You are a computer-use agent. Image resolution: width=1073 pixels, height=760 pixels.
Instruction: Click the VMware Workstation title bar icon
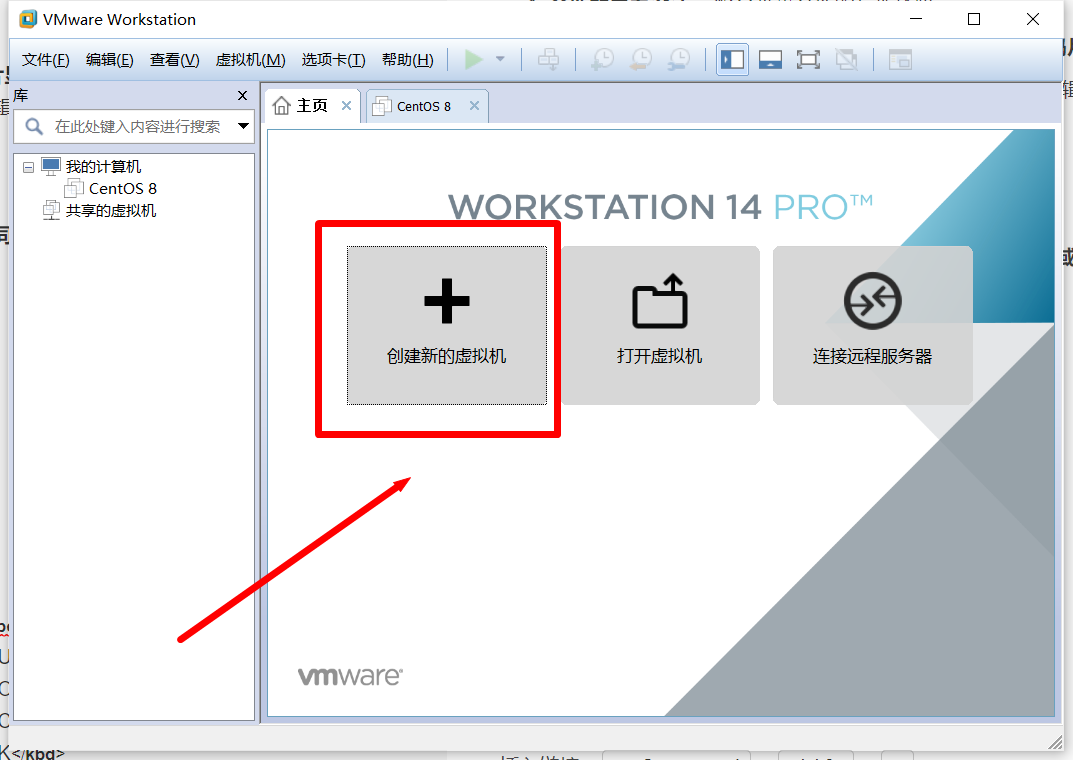[28, 19]
